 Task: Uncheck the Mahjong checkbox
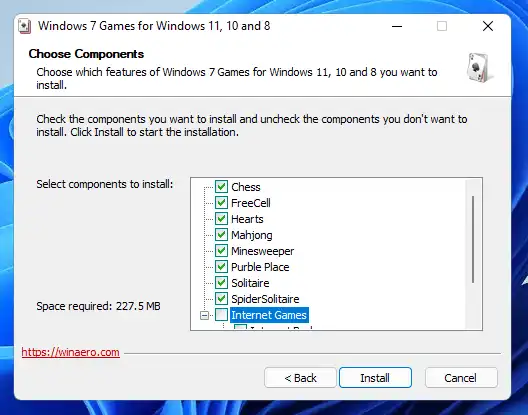[221, 234]
